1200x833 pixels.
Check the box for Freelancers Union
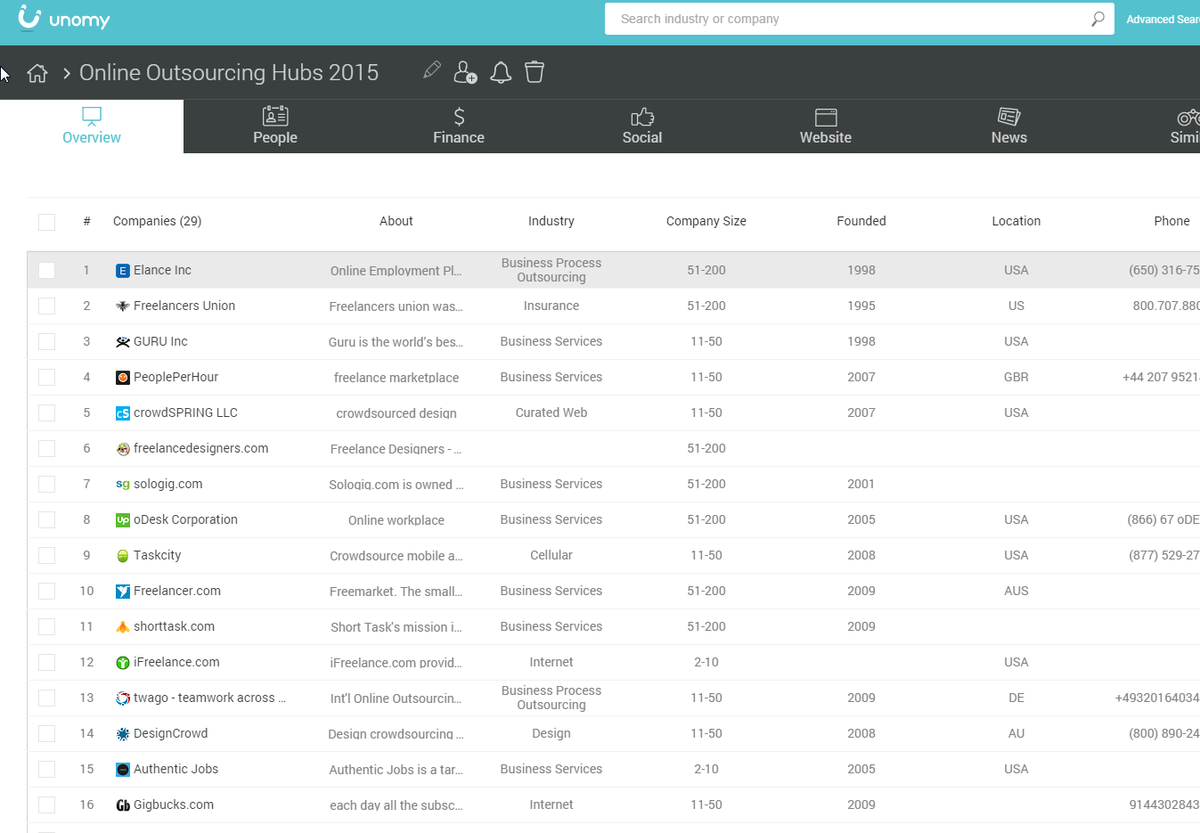tap(47, 306)
